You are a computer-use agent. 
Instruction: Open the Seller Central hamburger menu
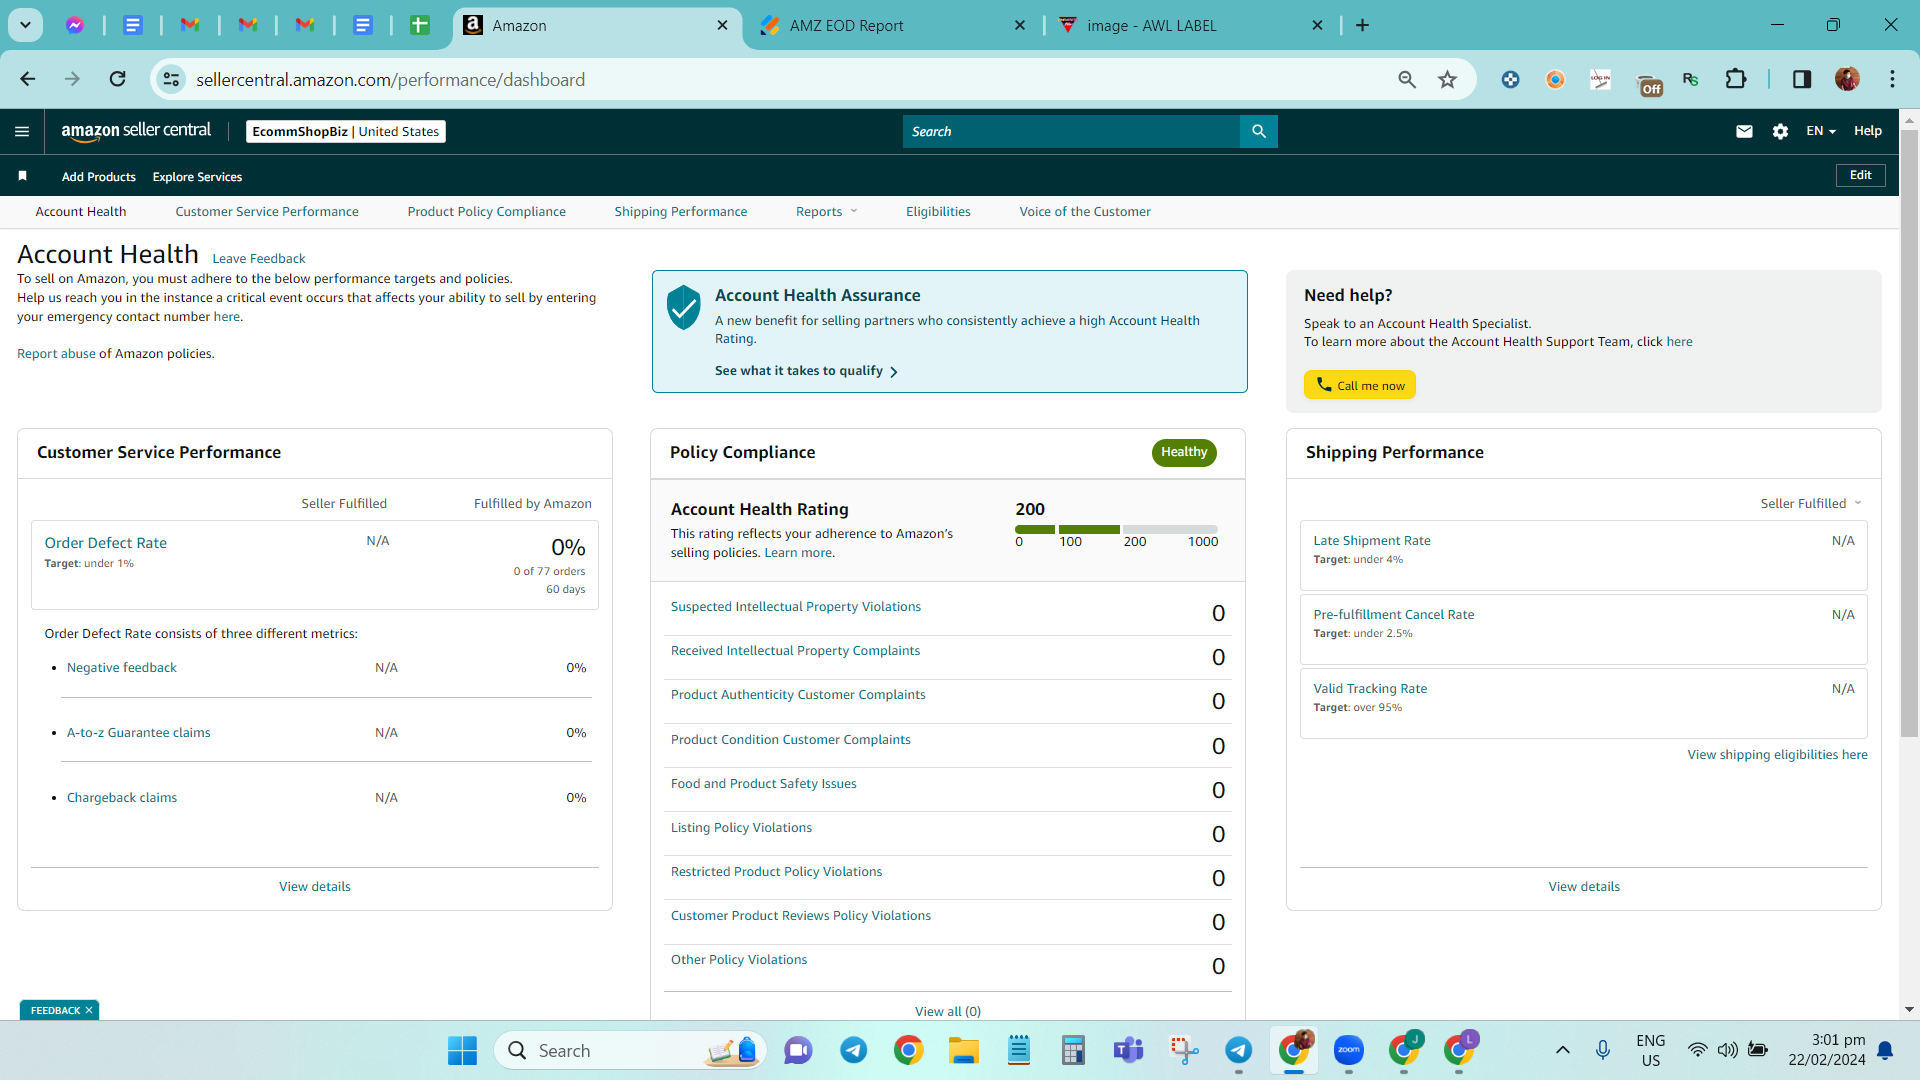tap(22, 131)
